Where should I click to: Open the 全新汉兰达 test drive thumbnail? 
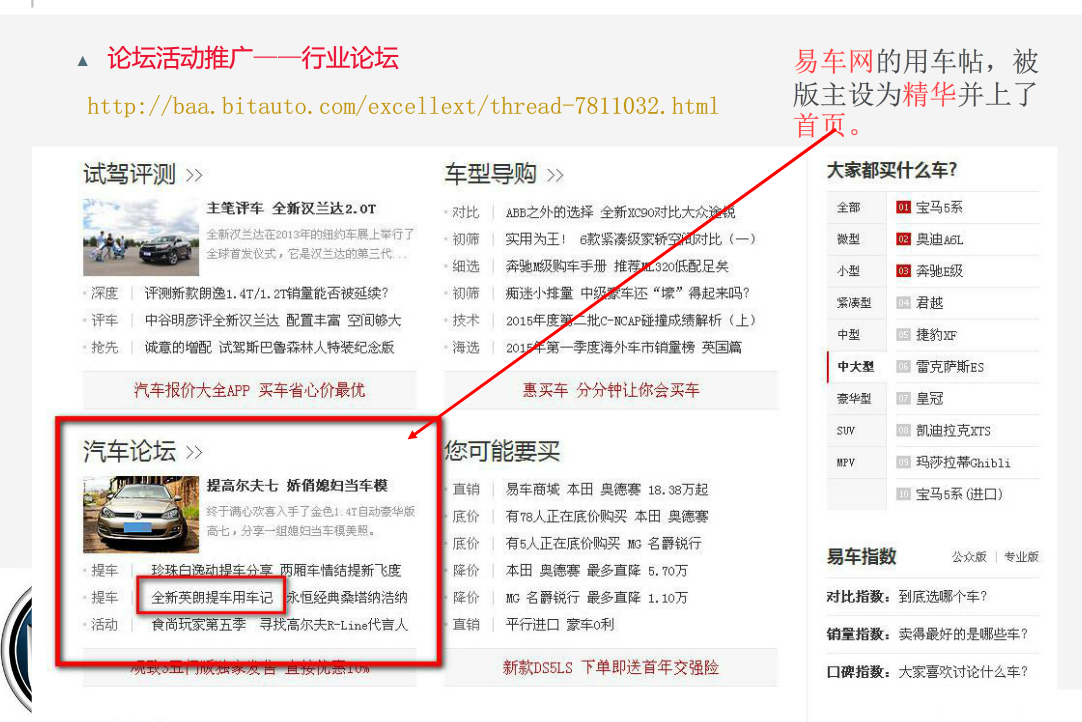coord(141,237)
